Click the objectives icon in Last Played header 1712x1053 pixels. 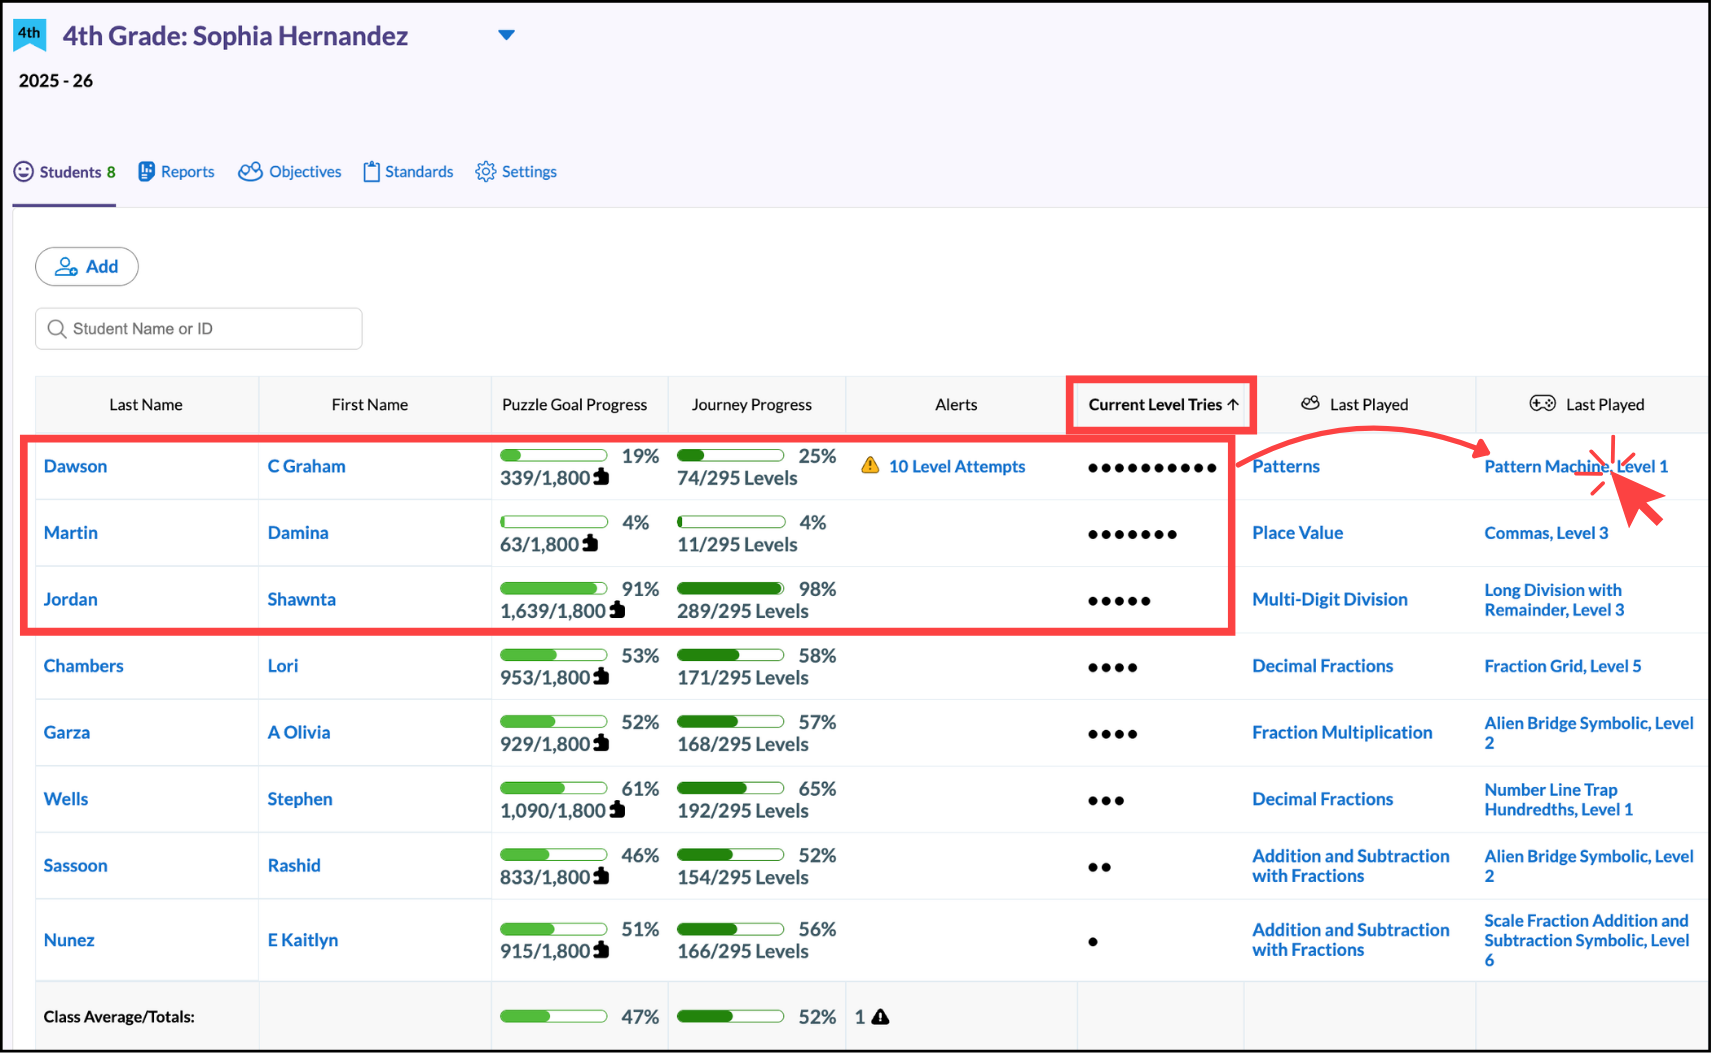click(1310, 404)
